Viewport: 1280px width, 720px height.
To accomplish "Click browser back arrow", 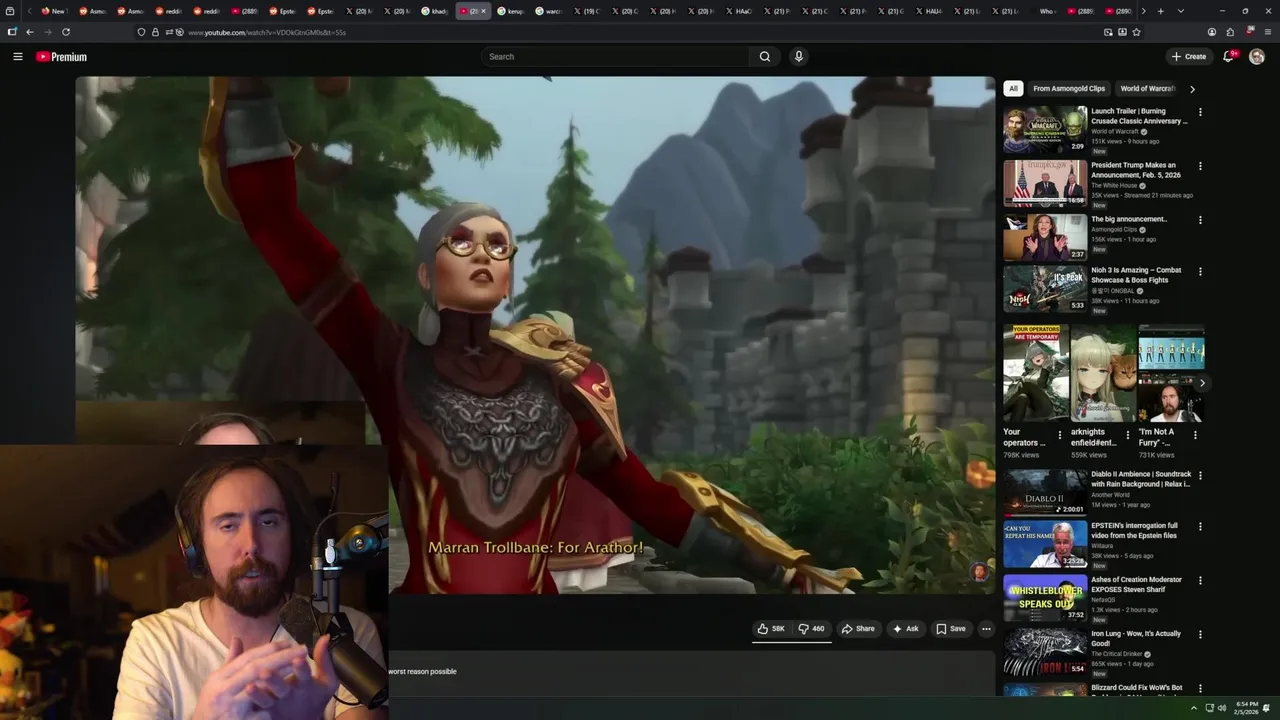I will pos(30,32).
